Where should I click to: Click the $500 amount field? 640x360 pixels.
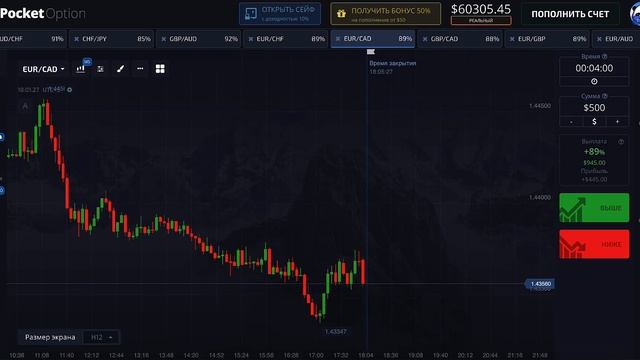[x=594, y=108]
